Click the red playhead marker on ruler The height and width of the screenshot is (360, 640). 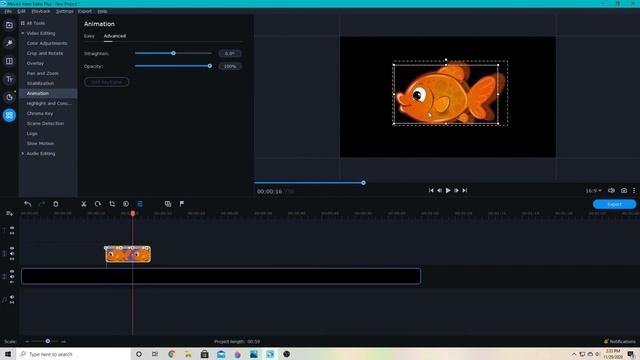pyautogui.click(x=133, y=213)
